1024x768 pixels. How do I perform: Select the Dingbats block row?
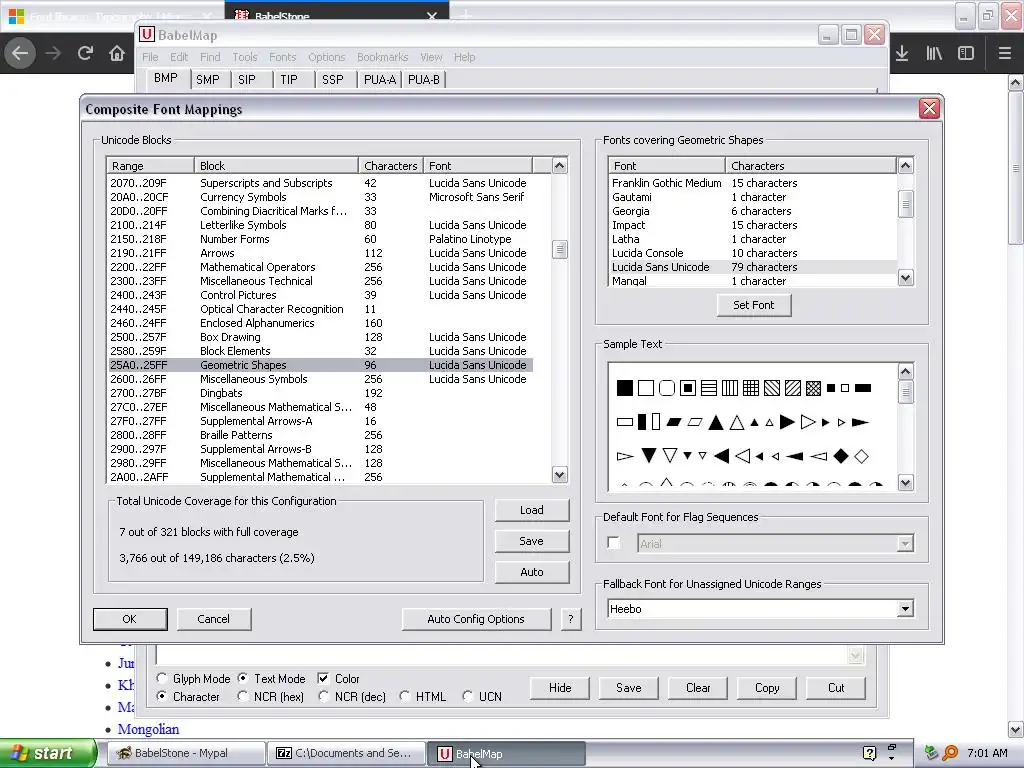pyautogui.click(x=320, y=393)
